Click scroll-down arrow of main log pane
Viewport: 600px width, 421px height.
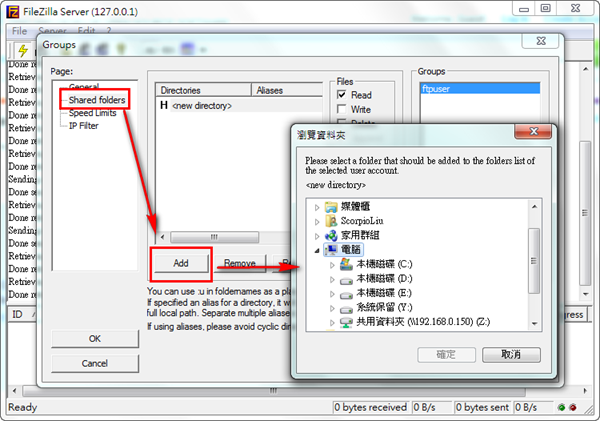coord(585,294)
